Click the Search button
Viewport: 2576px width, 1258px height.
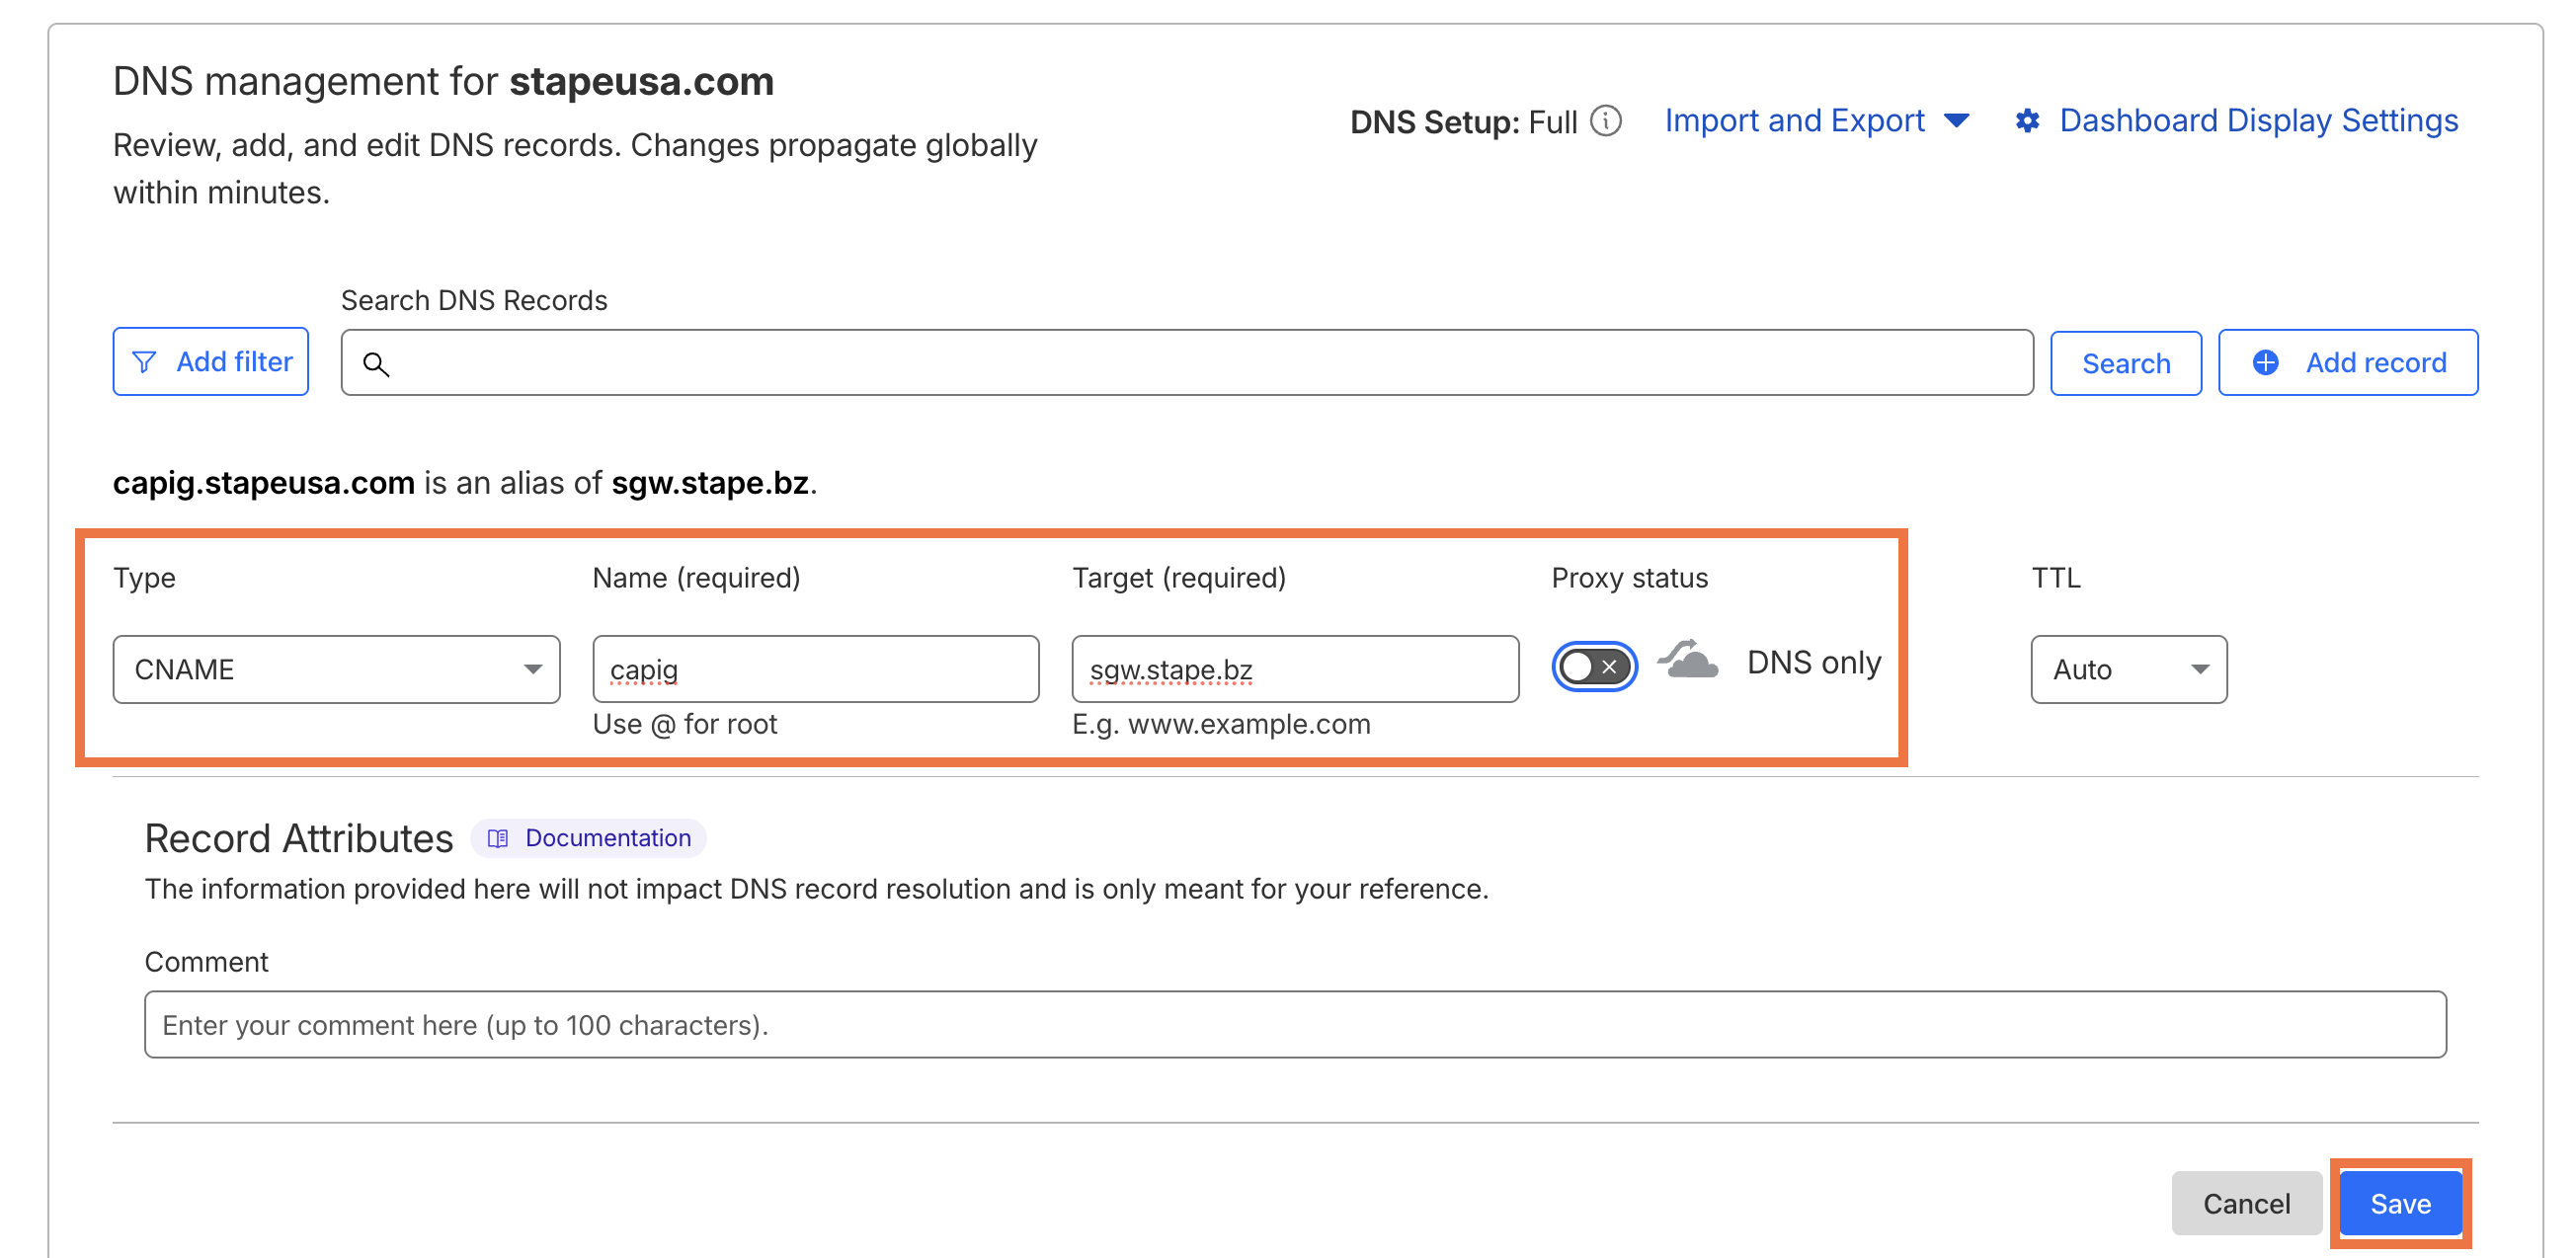(x=2126, y=363)
